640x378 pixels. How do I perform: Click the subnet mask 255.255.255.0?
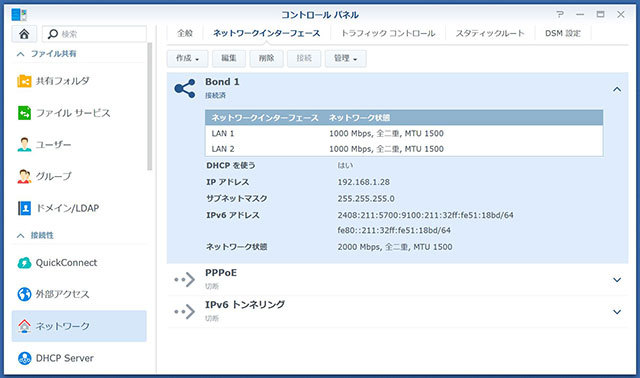366,199
